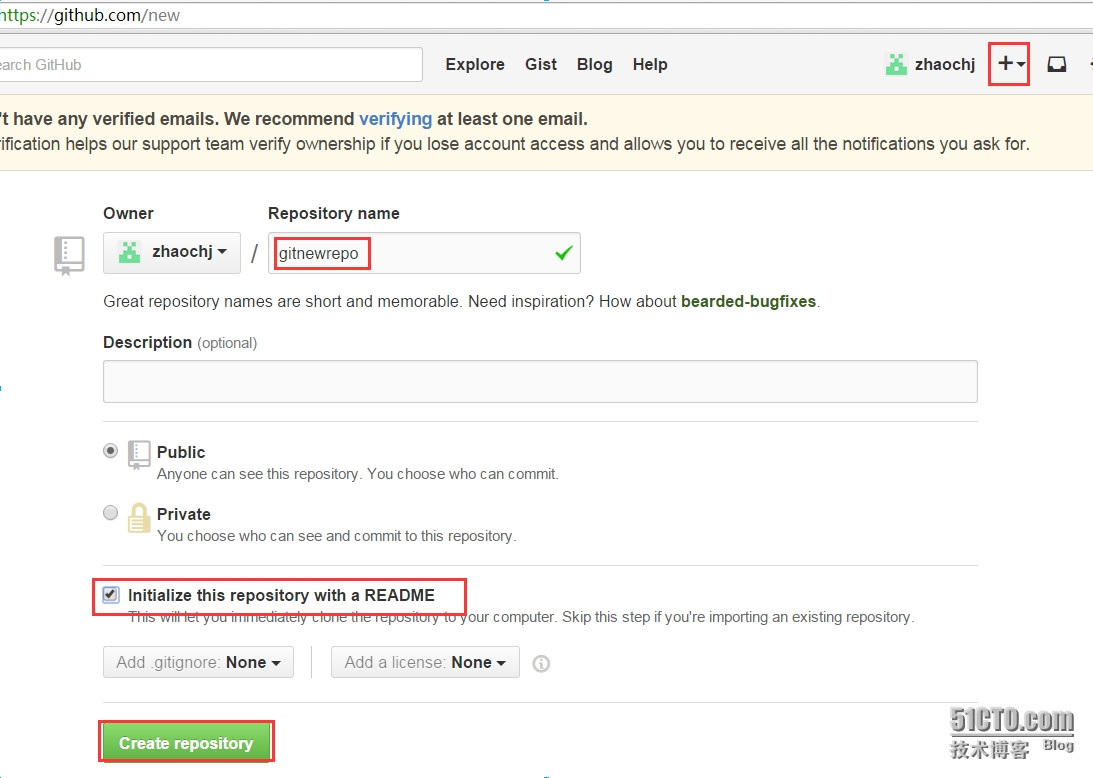The image size is (1093, 778).
Task: Focus the Search GitHub field
Action: click(211, 65)
